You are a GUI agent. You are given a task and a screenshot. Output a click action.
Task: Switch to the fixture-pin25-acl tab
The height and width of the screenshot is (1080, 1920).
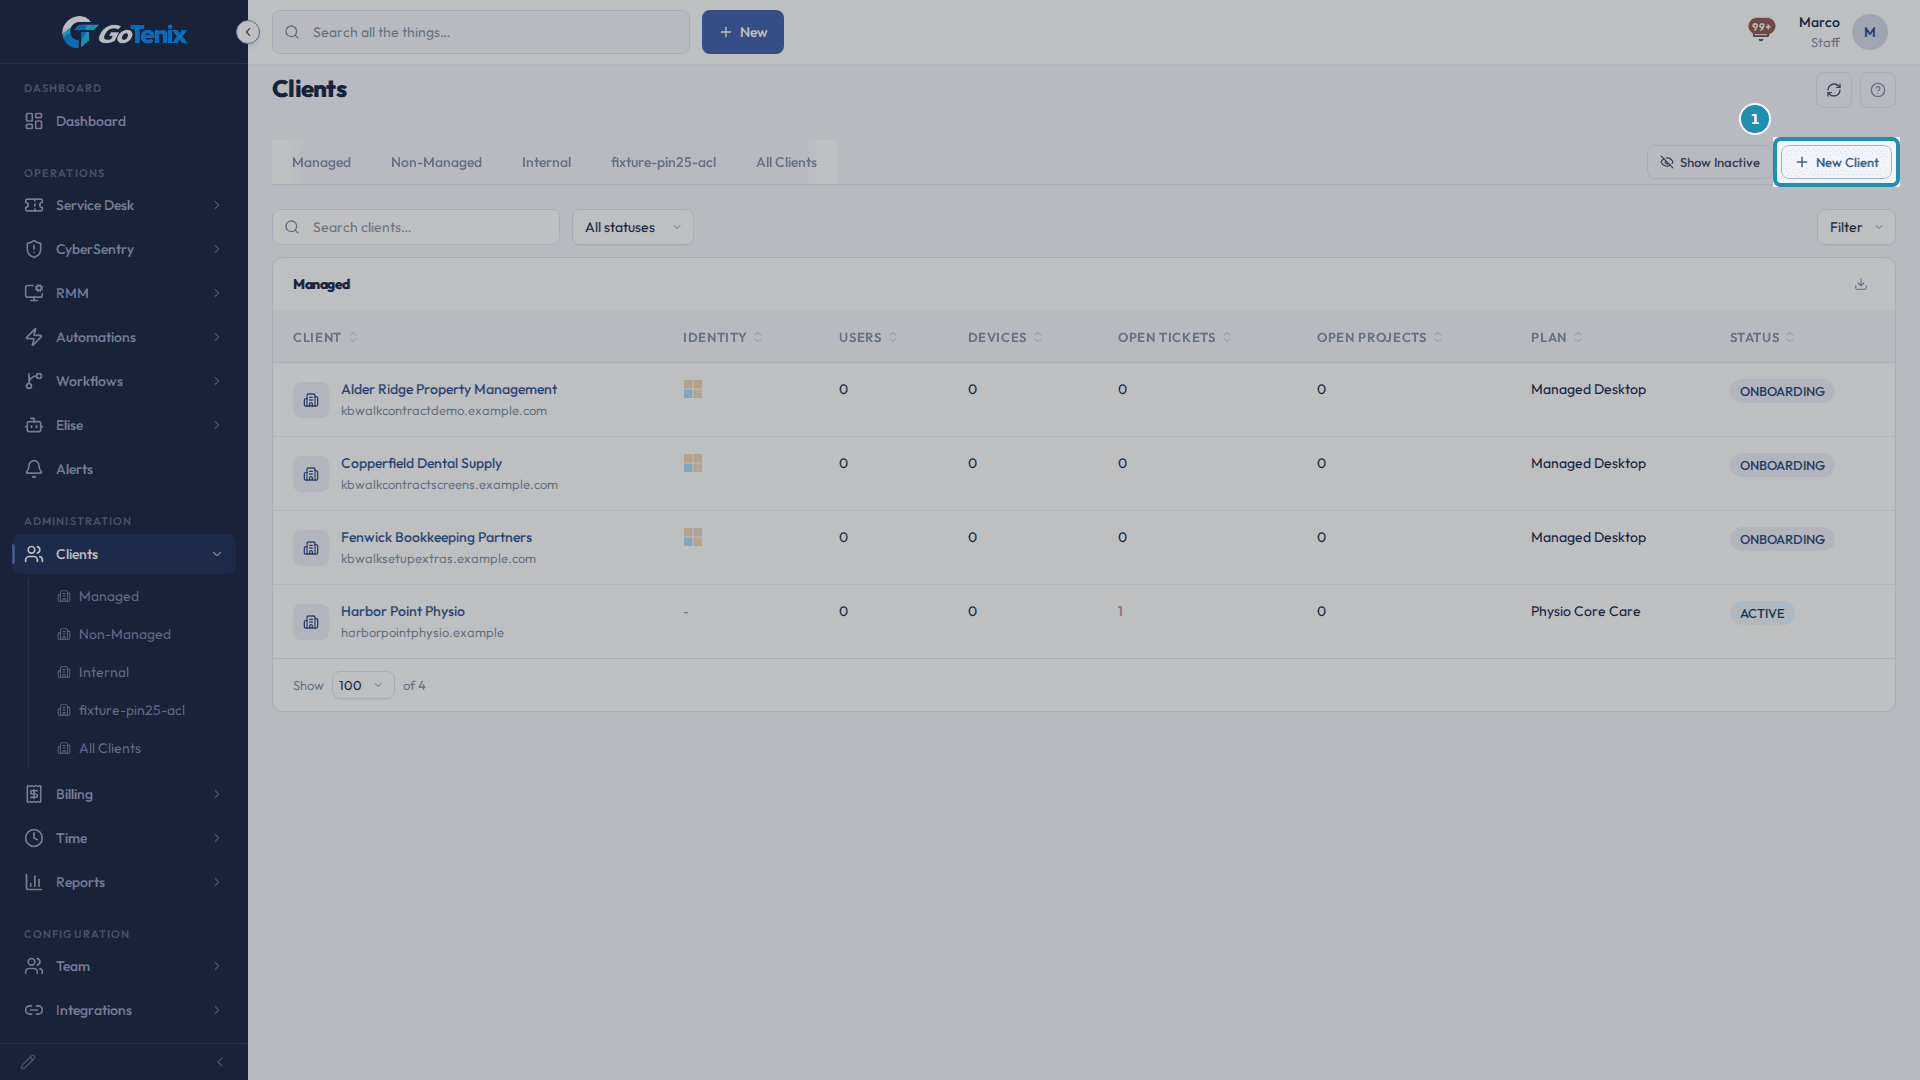click(x=663, y=162)
